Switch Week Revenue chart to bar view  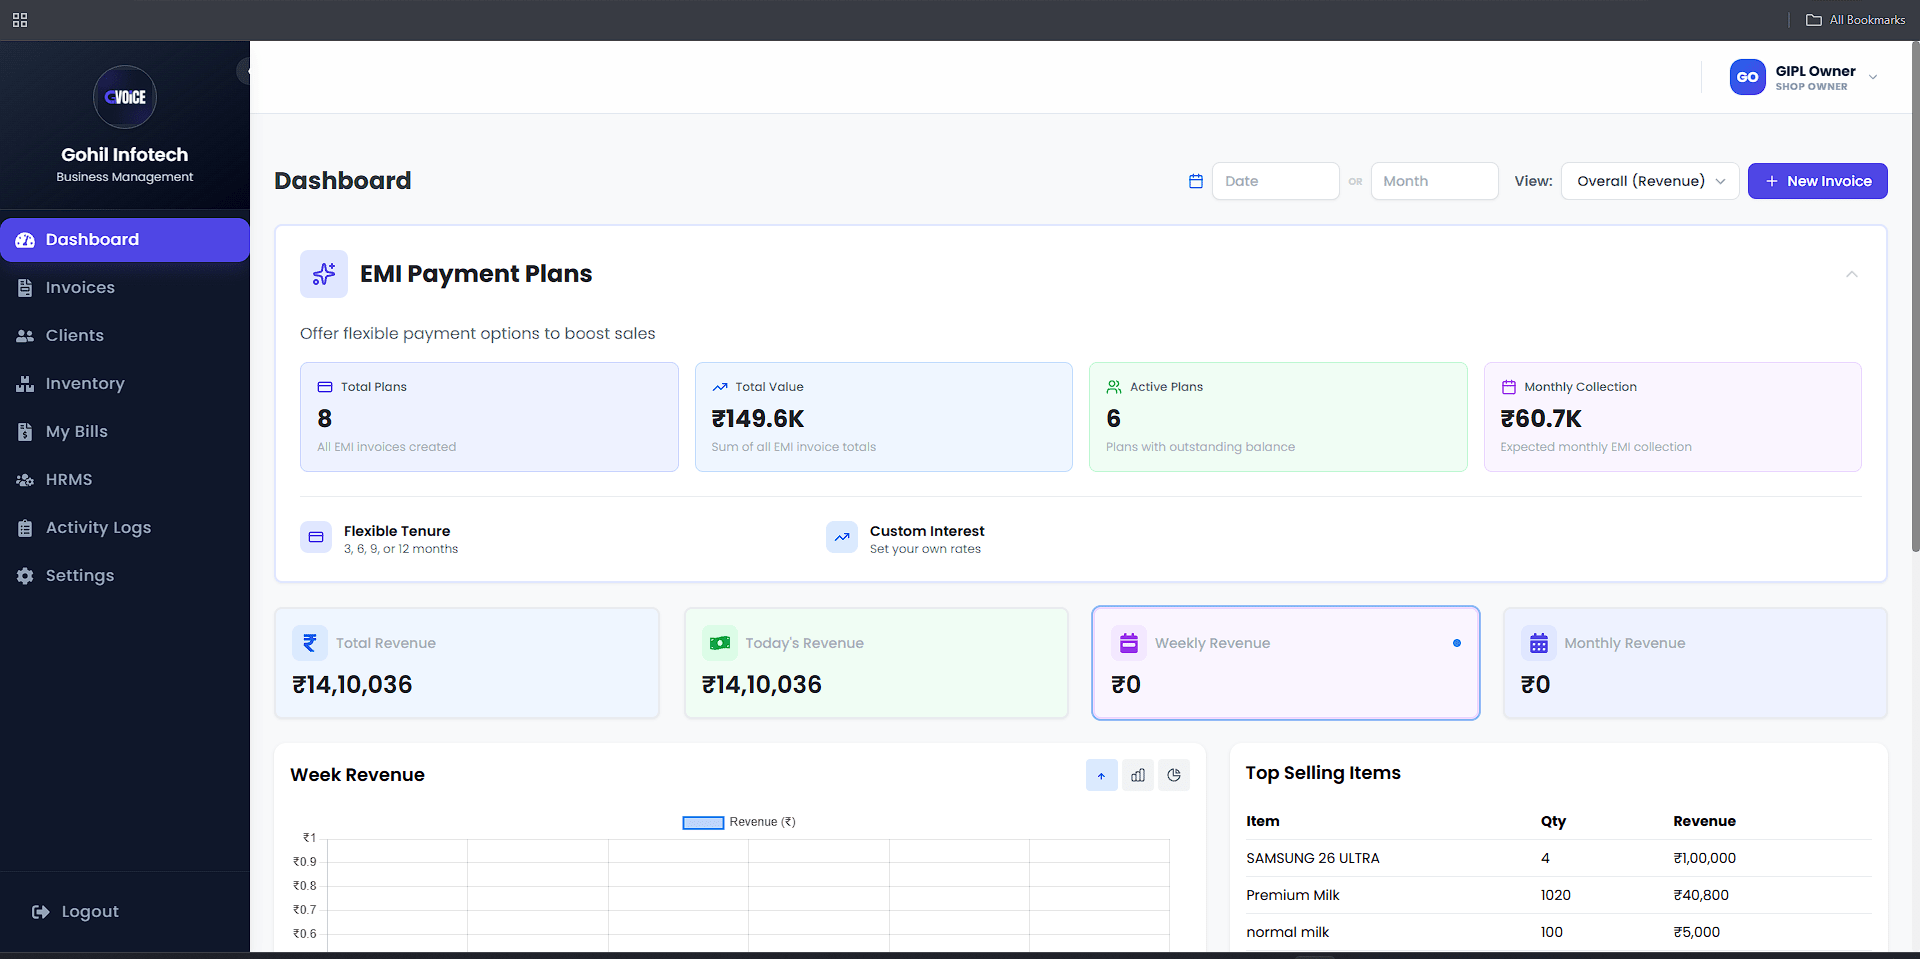(x=1138, y=775)
